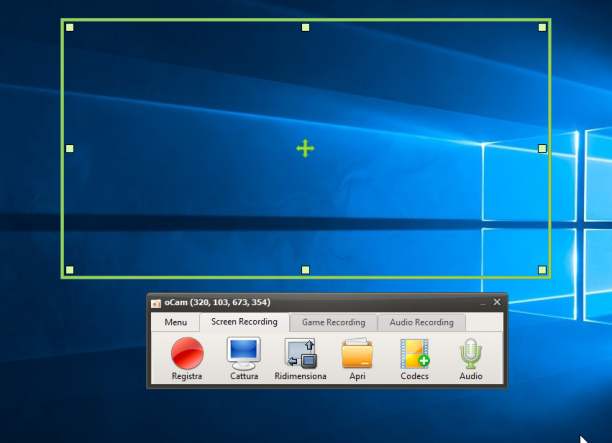
Task: Click bottom-center handle of capture frame
Action: 306,270
